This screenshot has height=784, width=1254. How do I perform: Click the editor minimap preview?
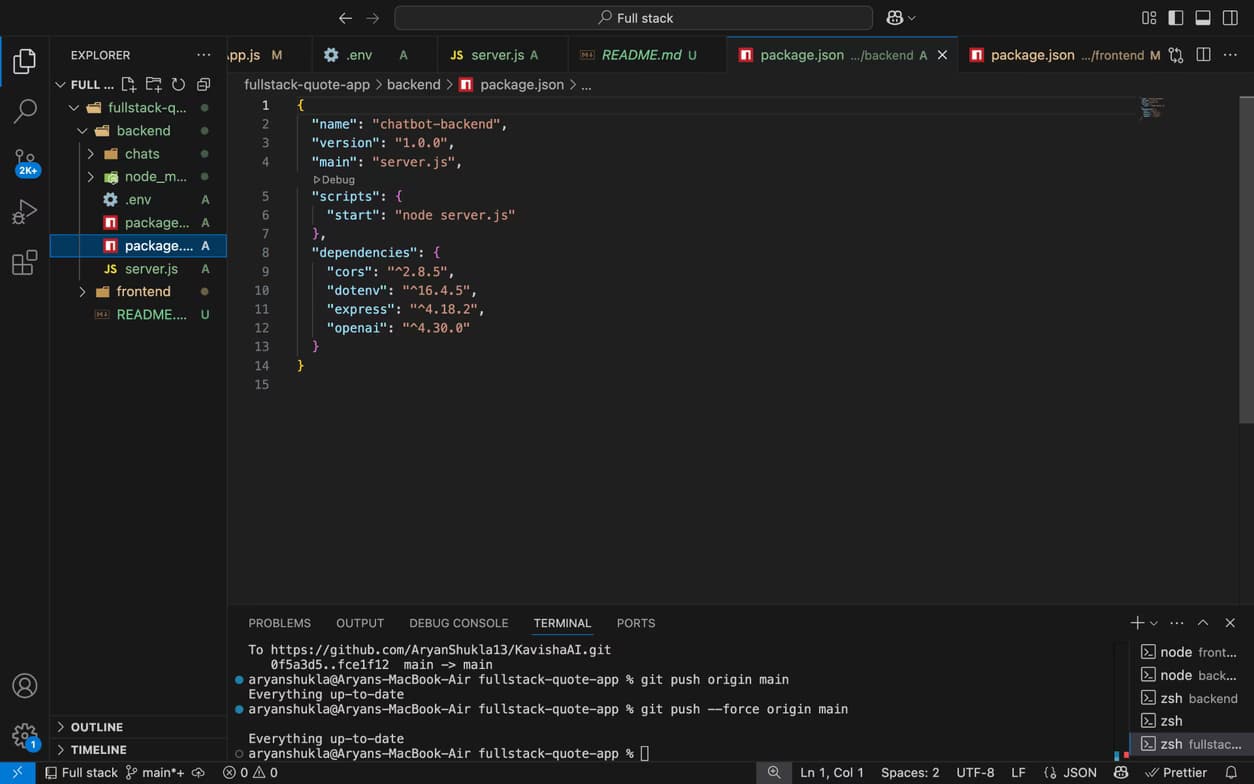point(1152,107)
